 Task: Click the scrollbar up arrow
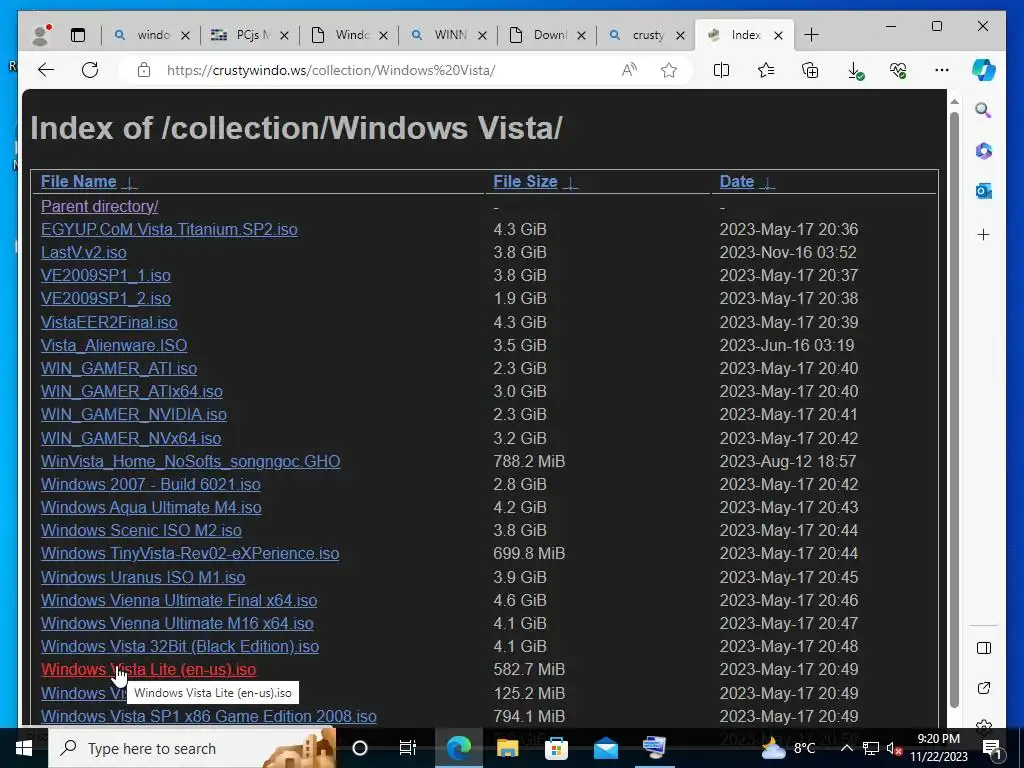[x=954, y=102]
